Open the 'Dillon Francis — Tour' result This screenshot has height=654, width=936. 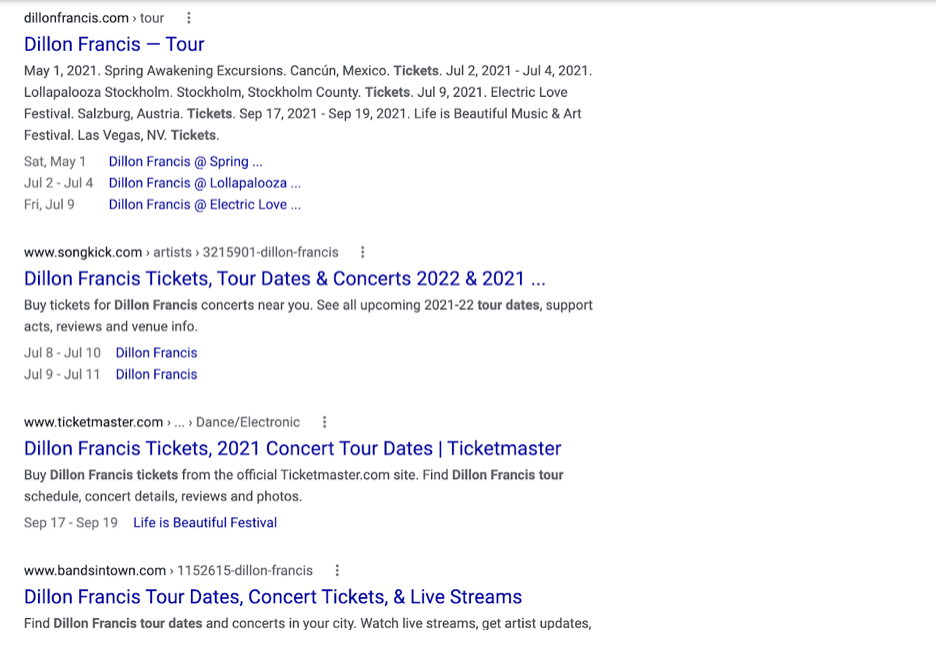[x=114, y=44]
